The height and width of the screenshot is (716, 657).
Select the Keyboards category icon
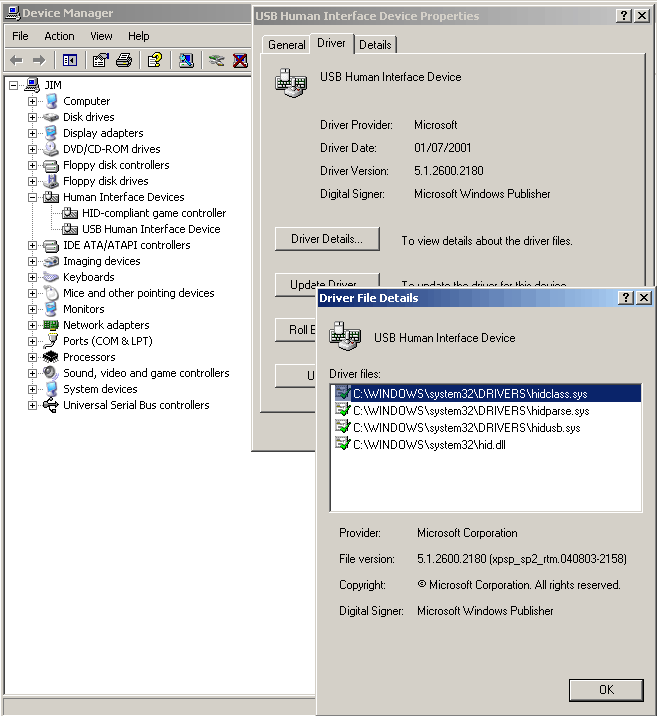(51, 277)
